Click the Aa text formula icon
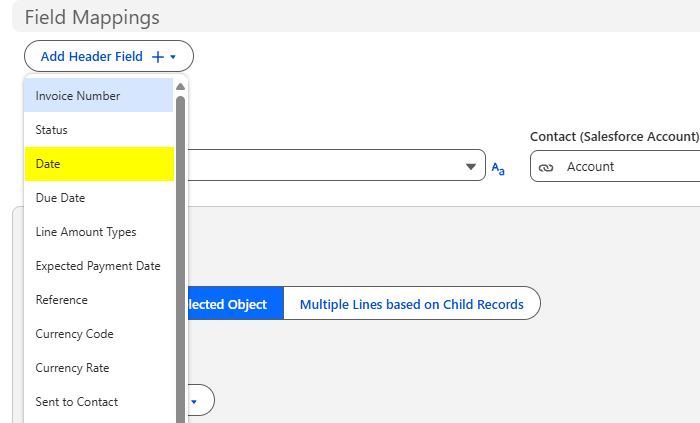Image resolution: width=700 pixels, height=423 pixels. (x=498, y=168)
